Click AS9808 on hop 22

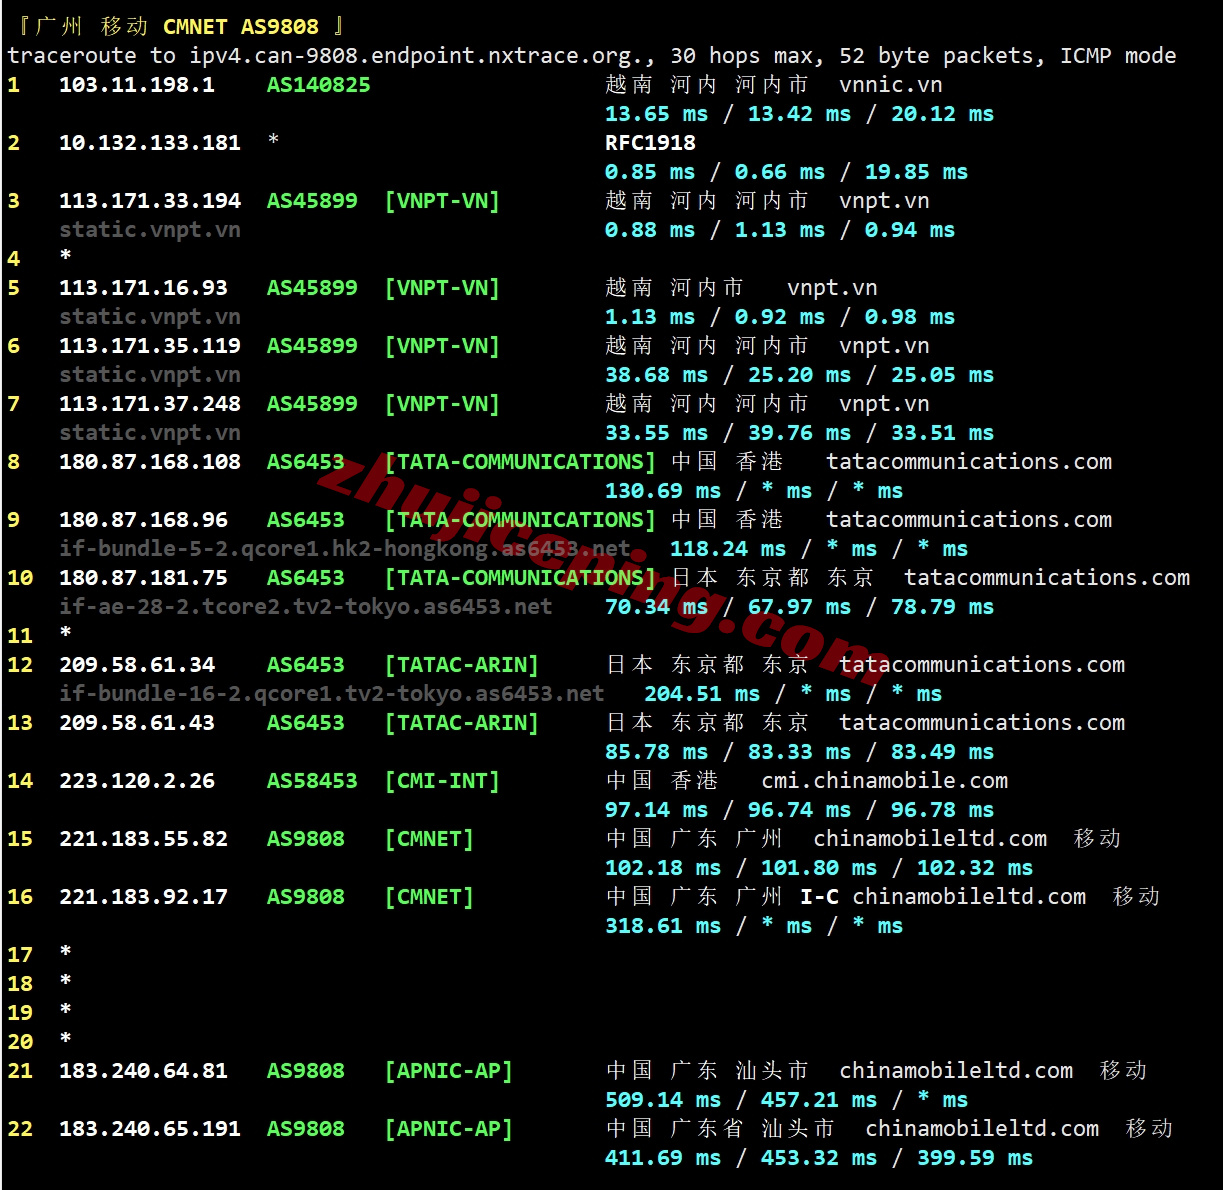(x=305, y=1129)
